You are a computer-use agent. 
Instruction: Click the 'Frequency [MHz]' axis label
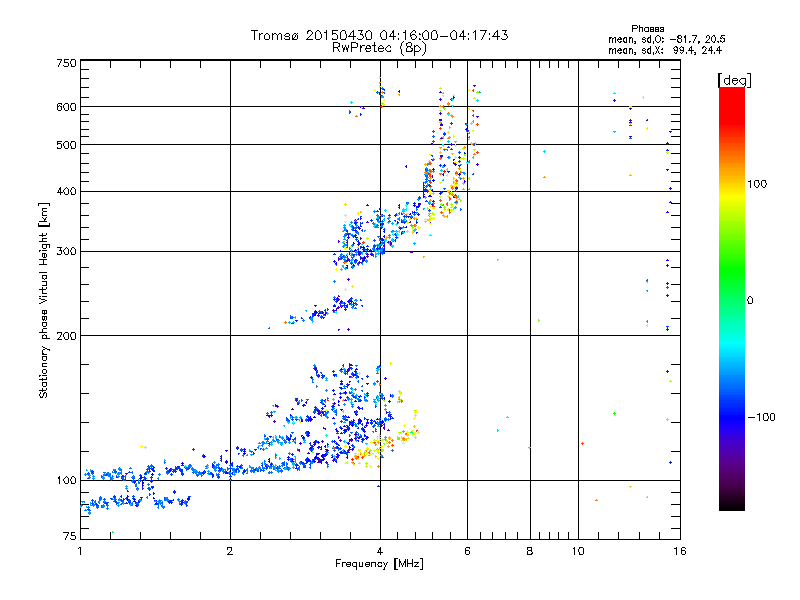coord(379,564)
